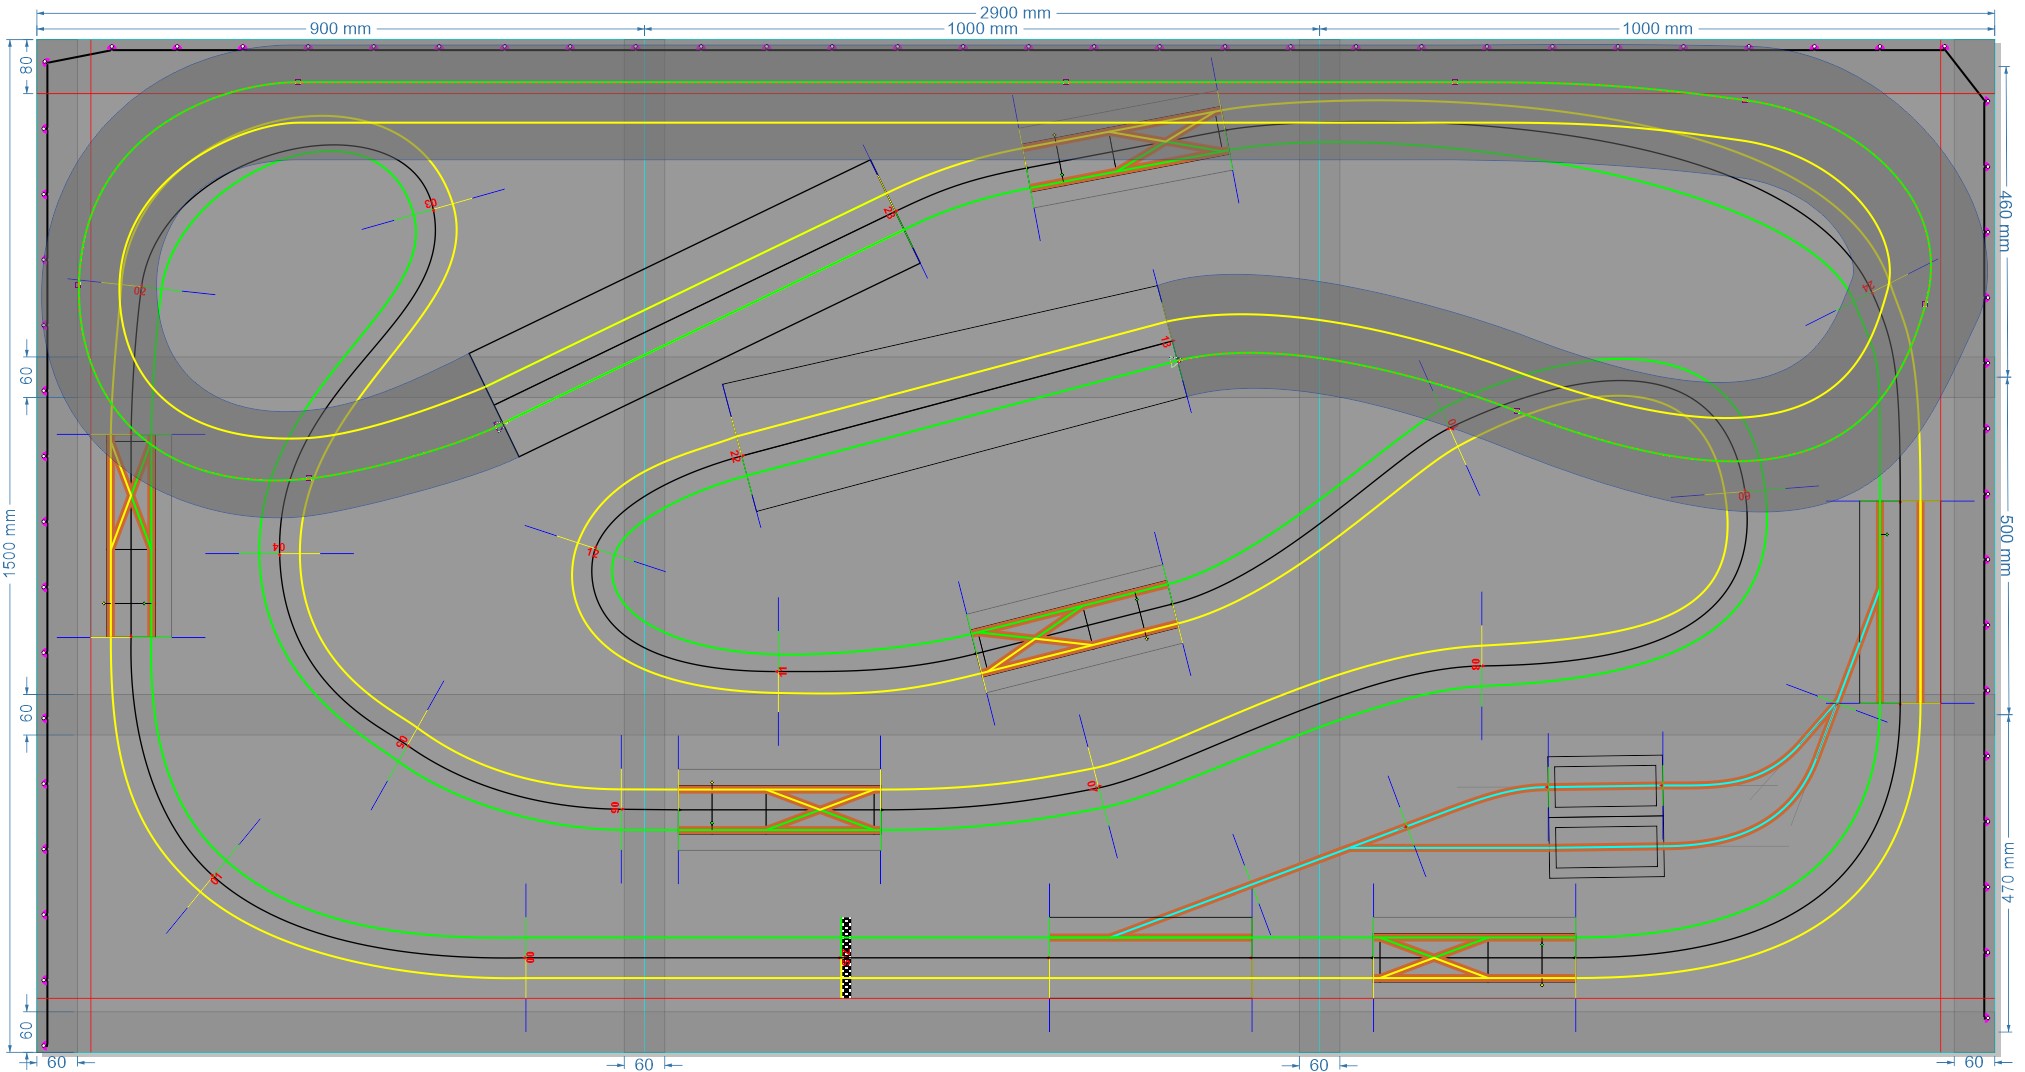This screenshot has width=2025, height=1072.
Task: Select the crossover right of the pit entry
Action: (x=1474, y=957)
